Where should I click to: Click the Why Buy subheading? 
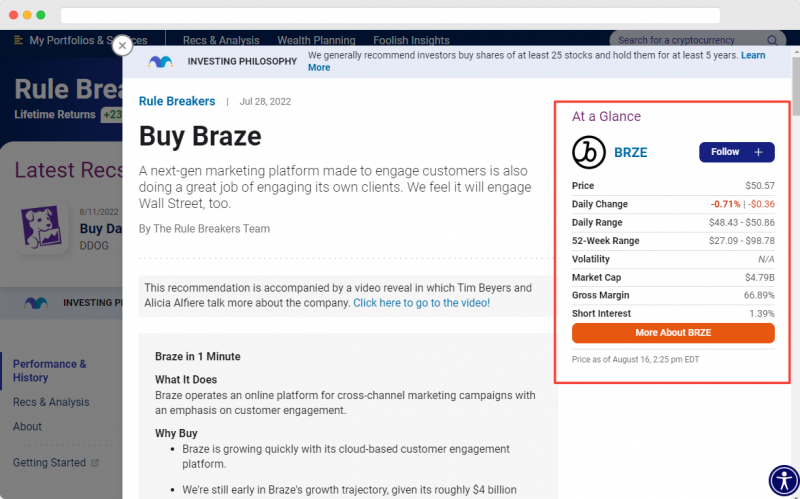pyautogui.click(x=176, y=433)
